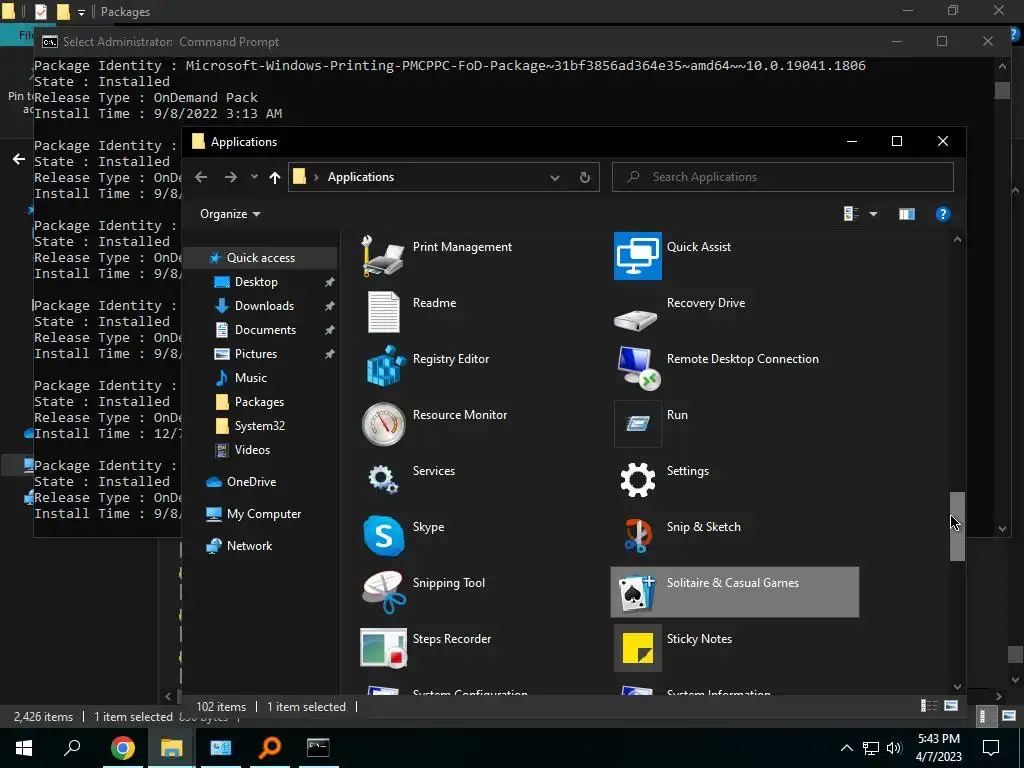Open the Quick Assist app icon
Screen dimensions: 1024x768
coord(637,256)
